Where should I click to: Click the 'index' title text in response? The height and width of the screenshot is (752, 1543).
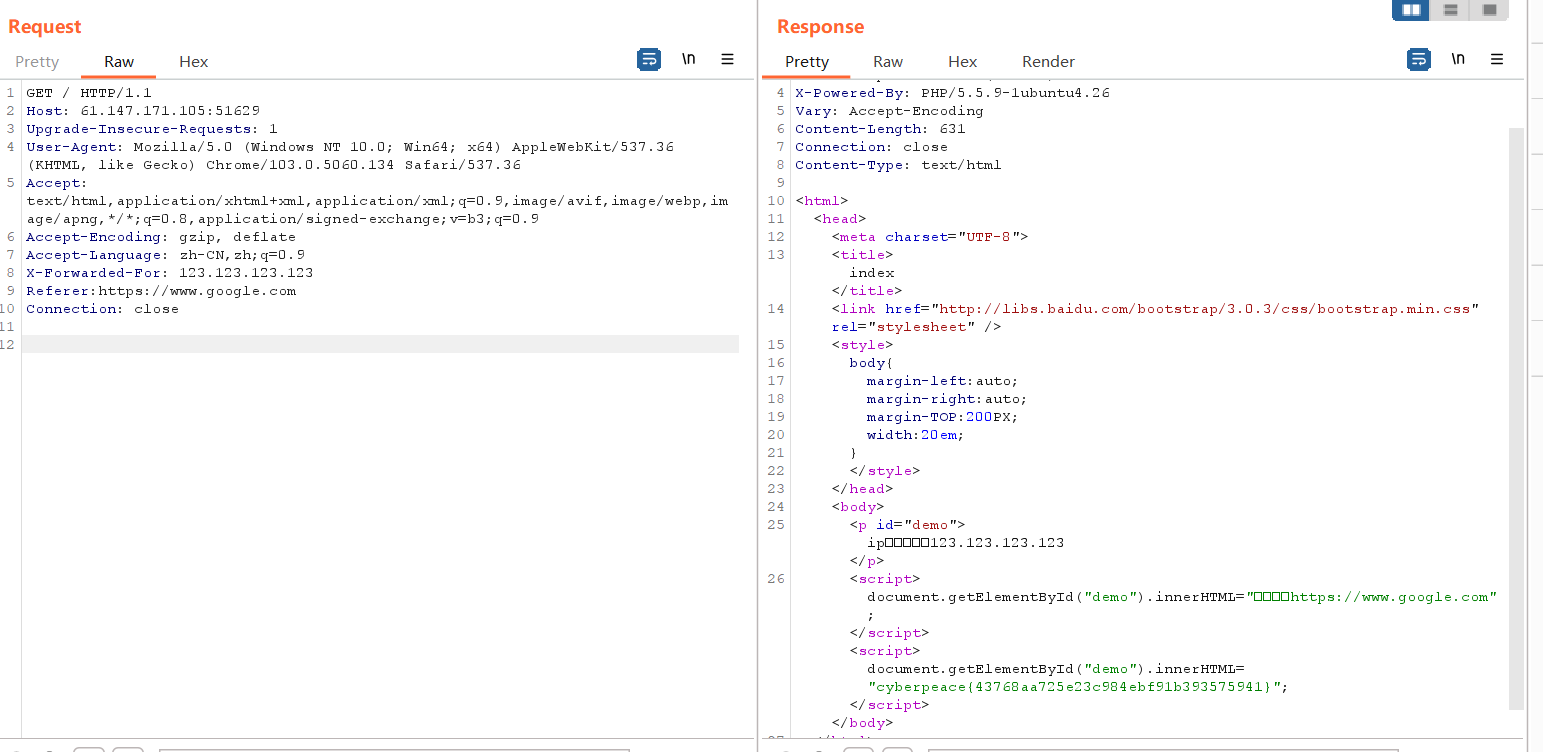(x=872, y=273)
